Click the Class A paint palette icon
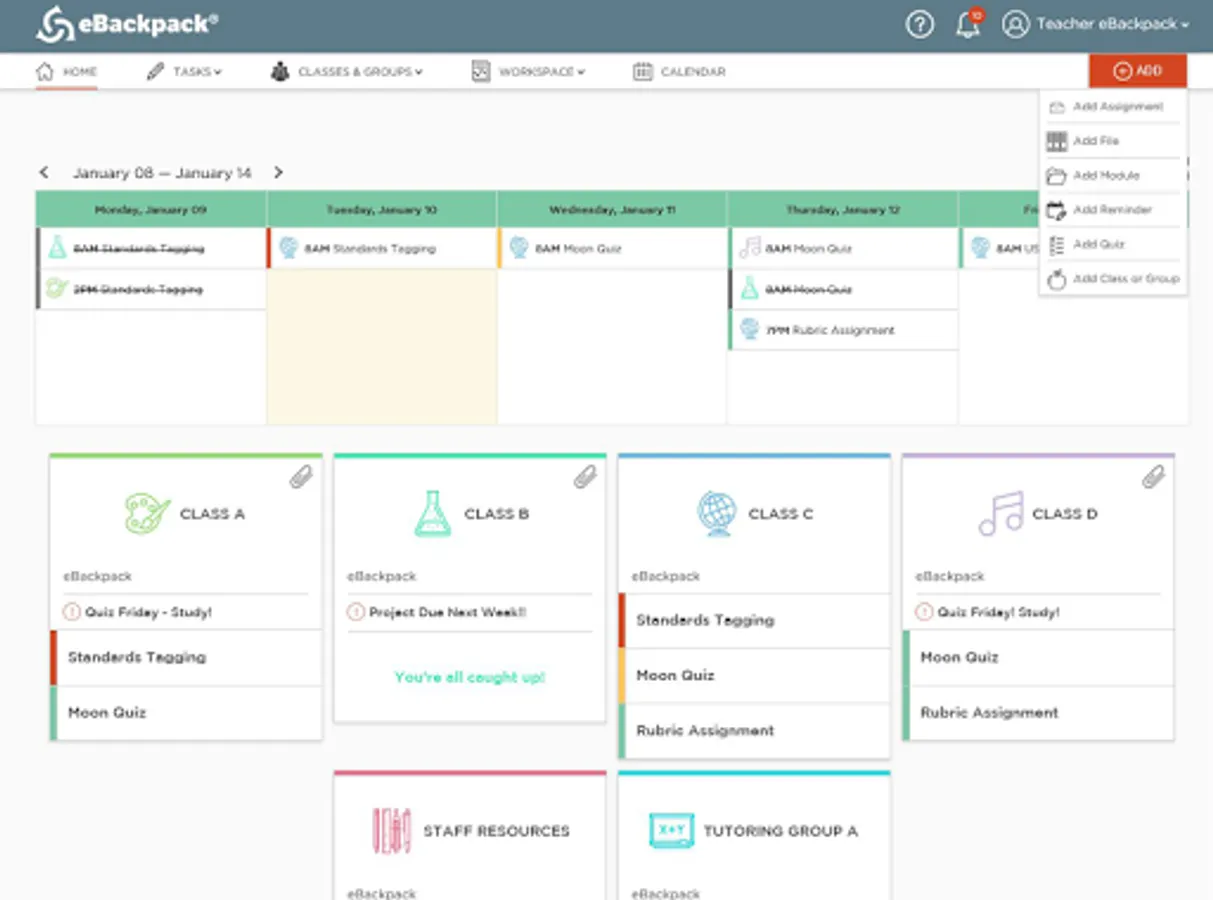This screenshot has width=1213, height=900. click(x=147, y=514)
